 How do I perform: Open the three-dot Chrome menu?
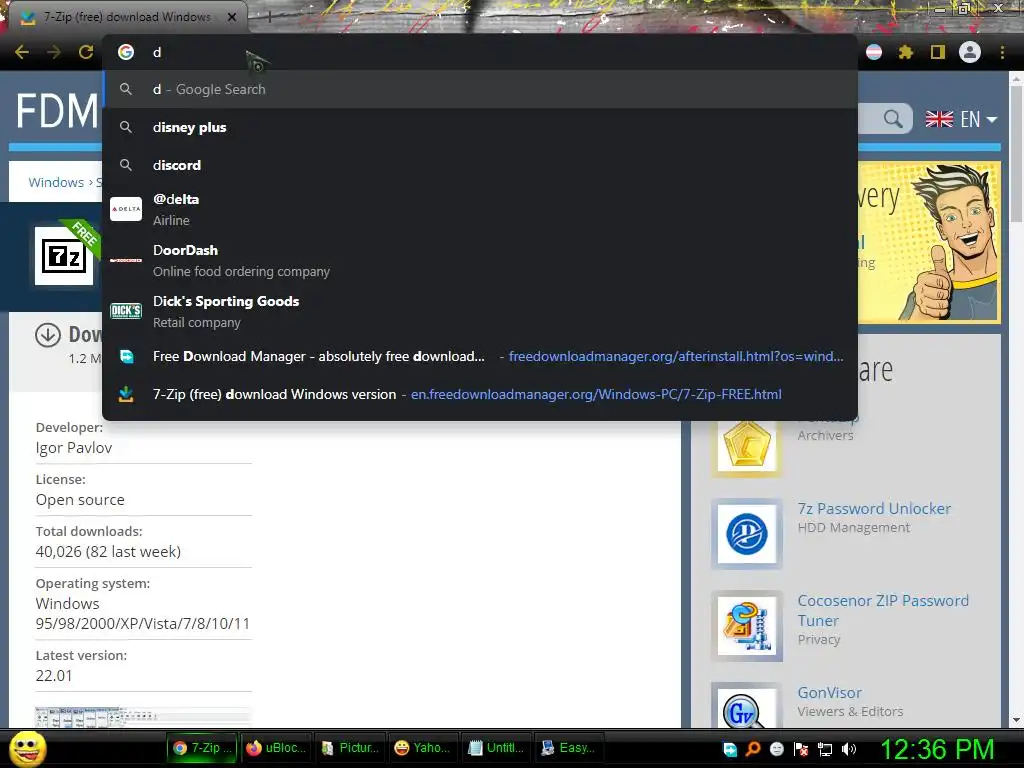pos(1002,52)
